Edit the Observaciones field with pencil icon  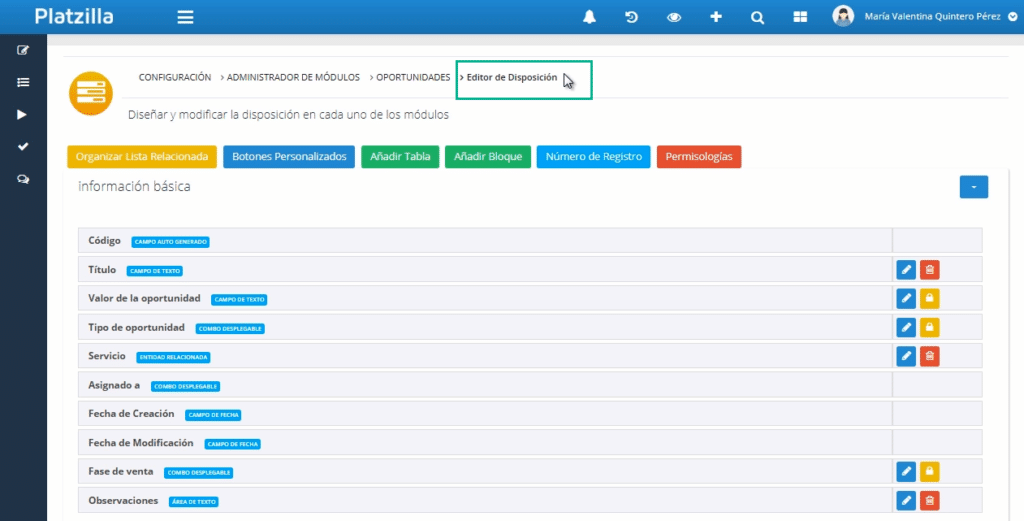tap(906, 500)
